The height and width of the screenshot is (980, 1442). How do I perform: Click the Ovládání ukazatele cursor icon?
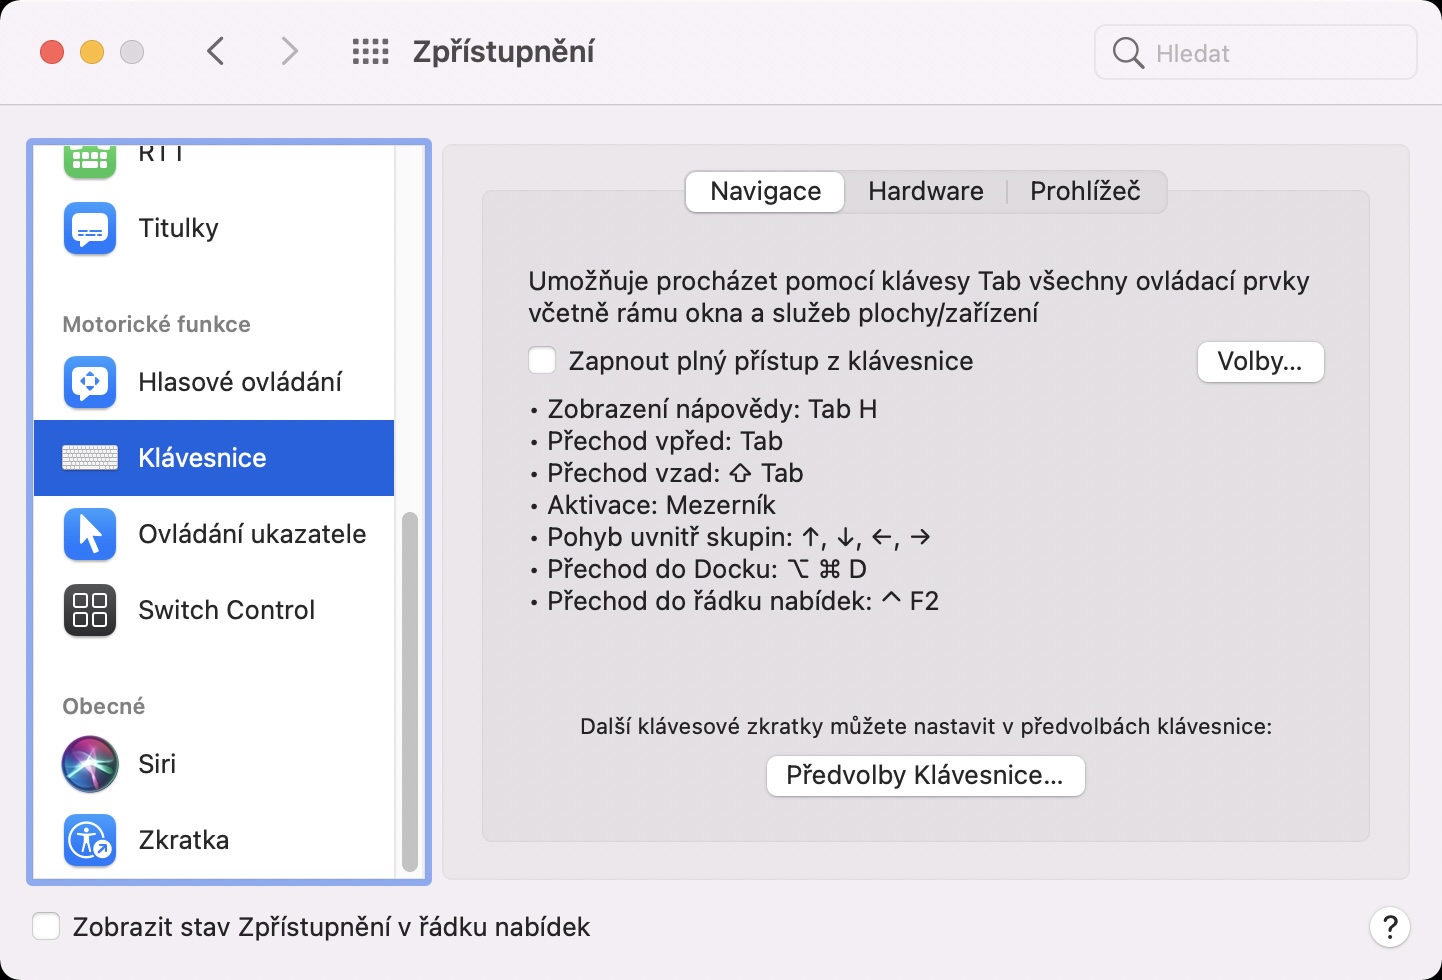pos(90,534)
